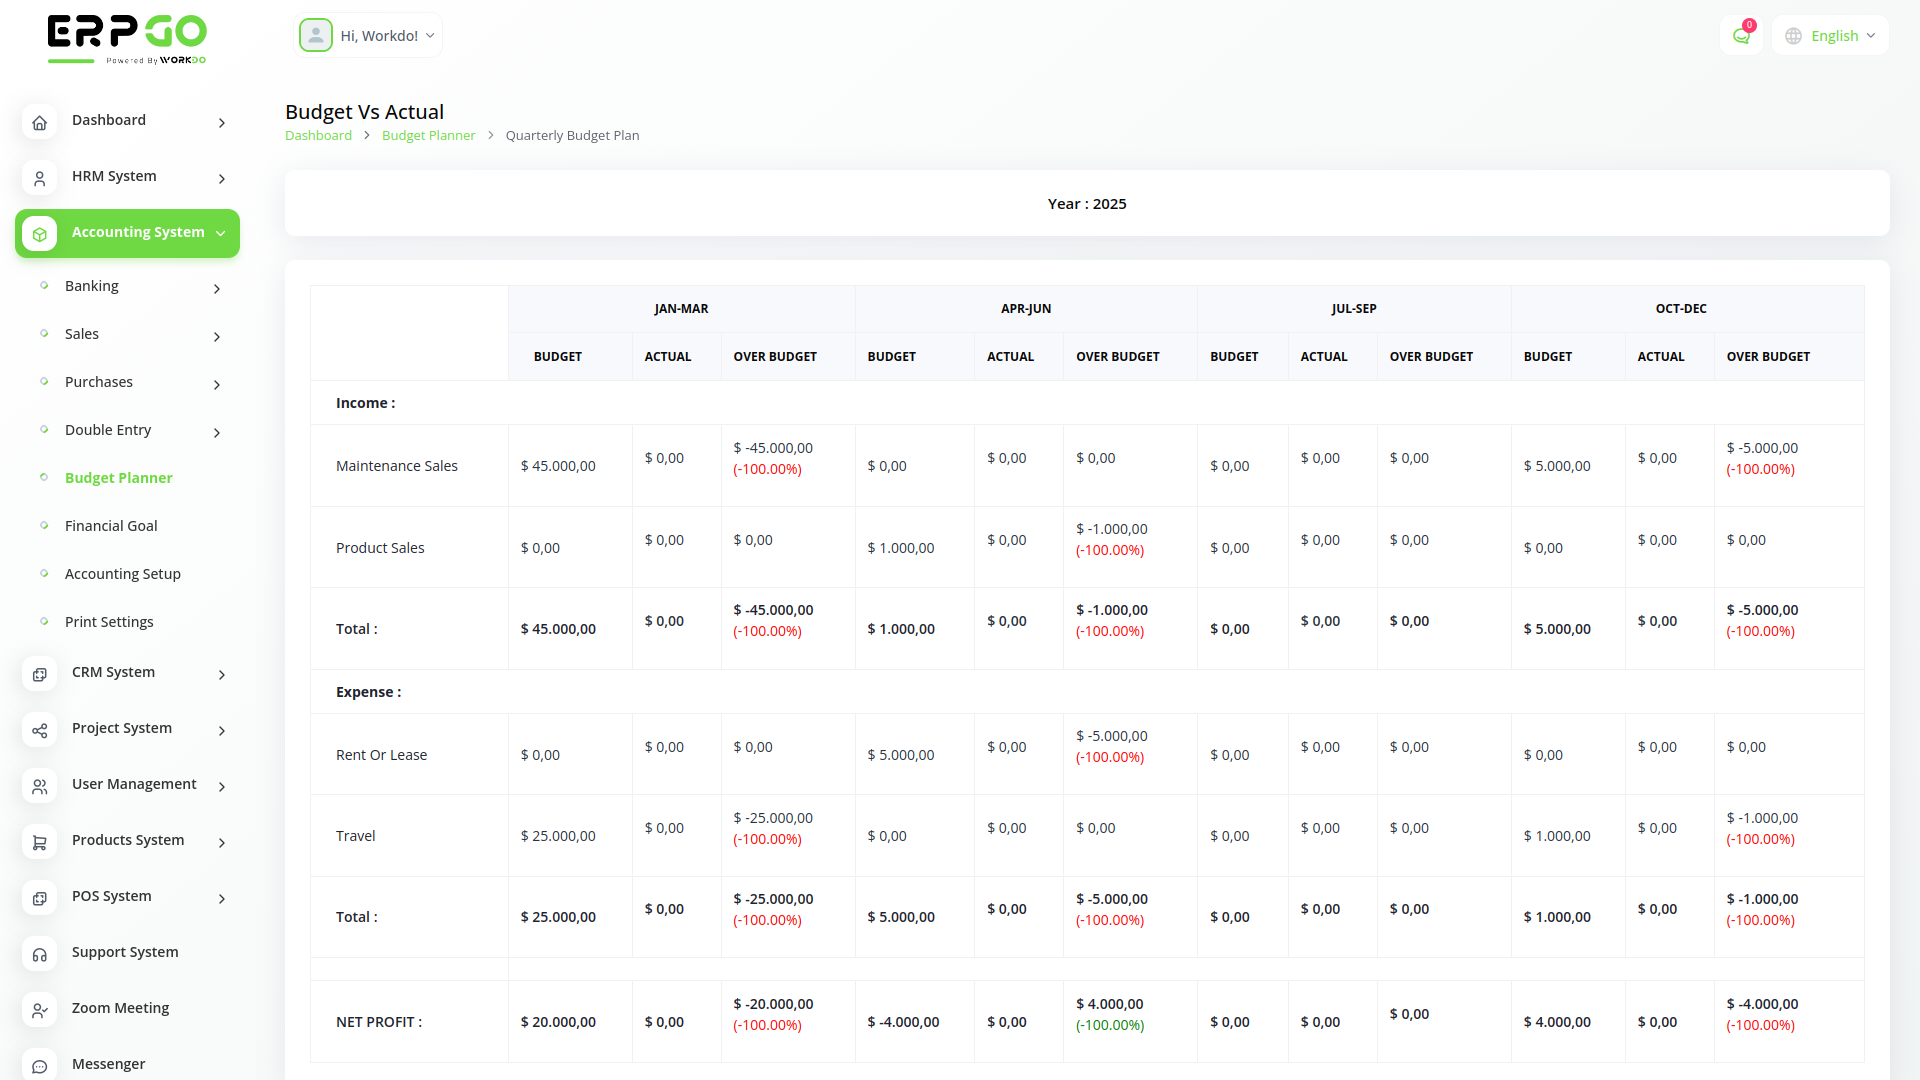Open the CRM System sidebar icon

[x=39, y=674]
